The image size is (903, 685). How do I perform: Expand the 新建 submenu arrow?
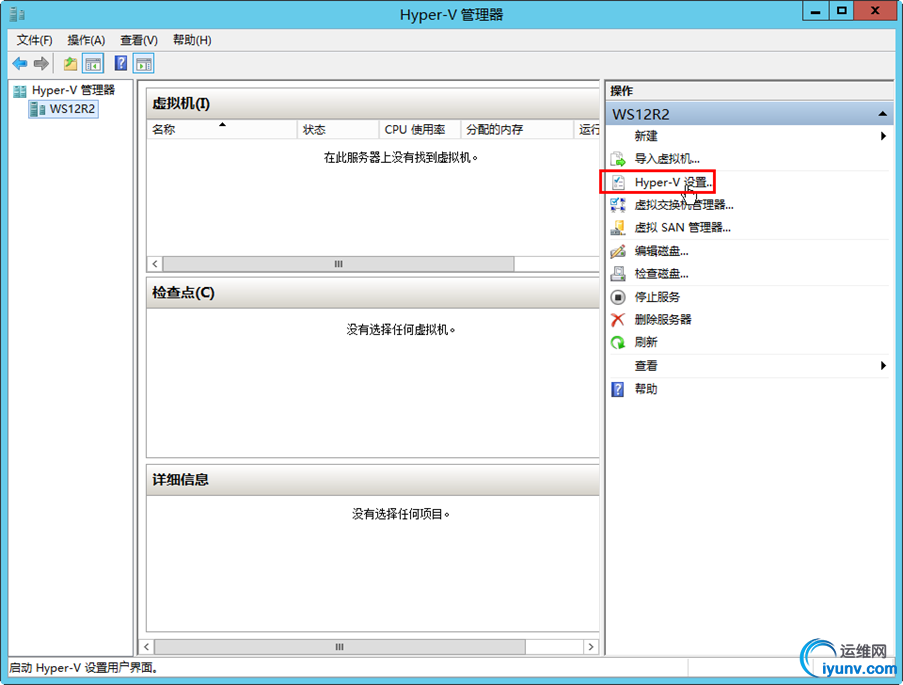[x=883, y=136]
